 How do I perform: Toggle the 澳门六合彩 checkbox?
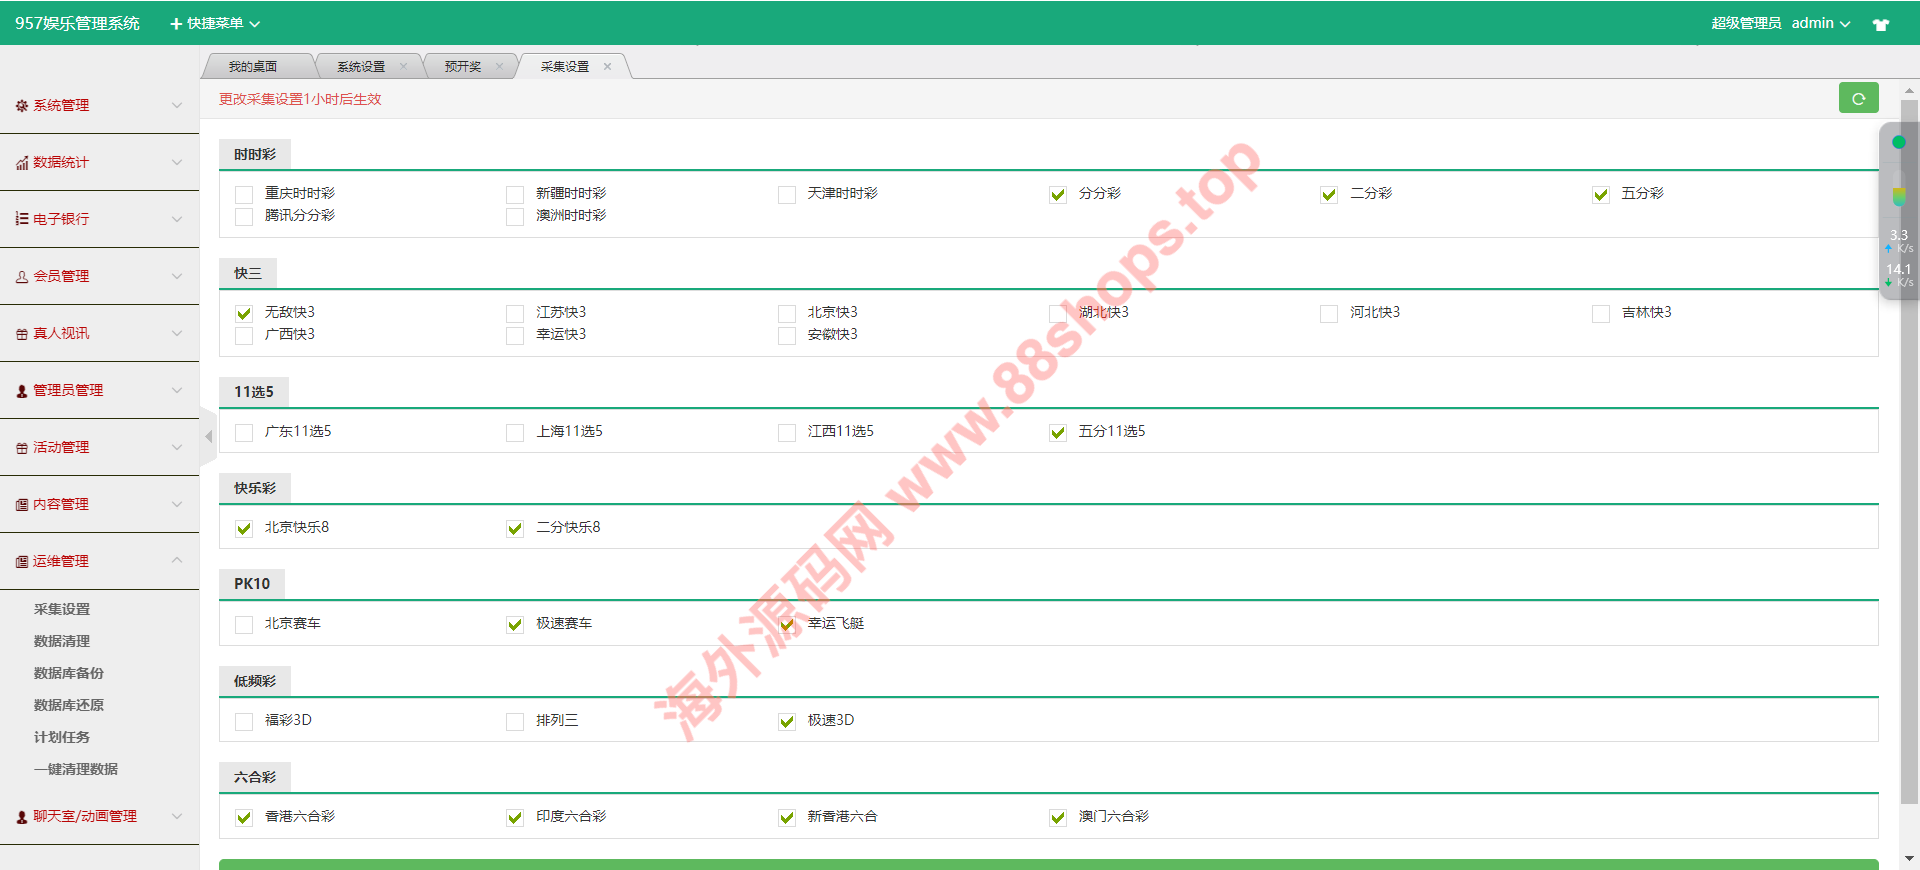click(1058, 818)
